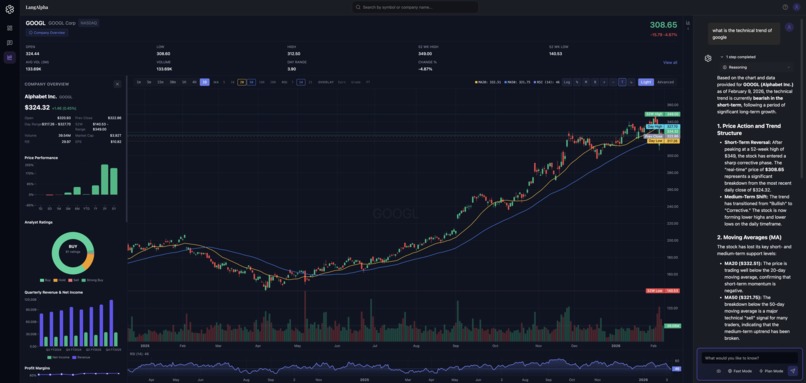Click the 'what is the technical trend' message
Image resolution: width=806 pixels, height=383 pixels.
pyautogui.click(x=744, y=33)
